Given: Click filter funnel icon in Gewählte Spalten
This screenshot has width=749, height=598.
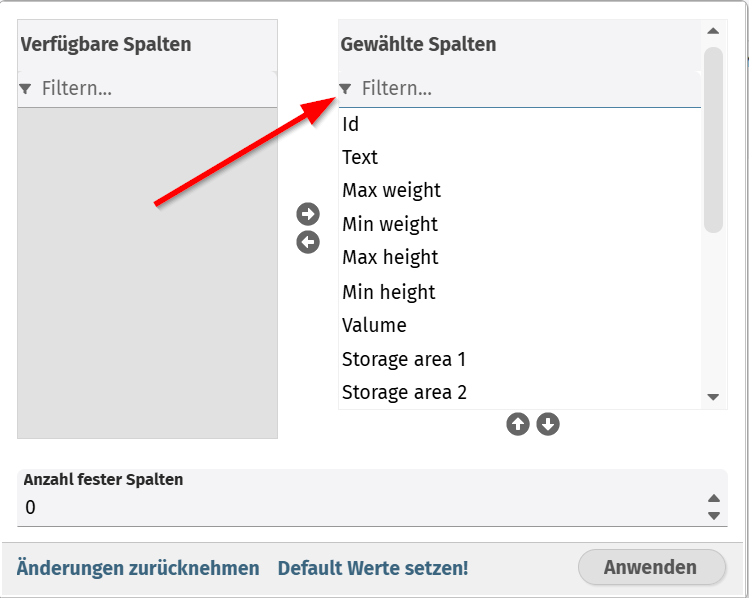Looking at the screenshot, I should (x=346, y=89).
